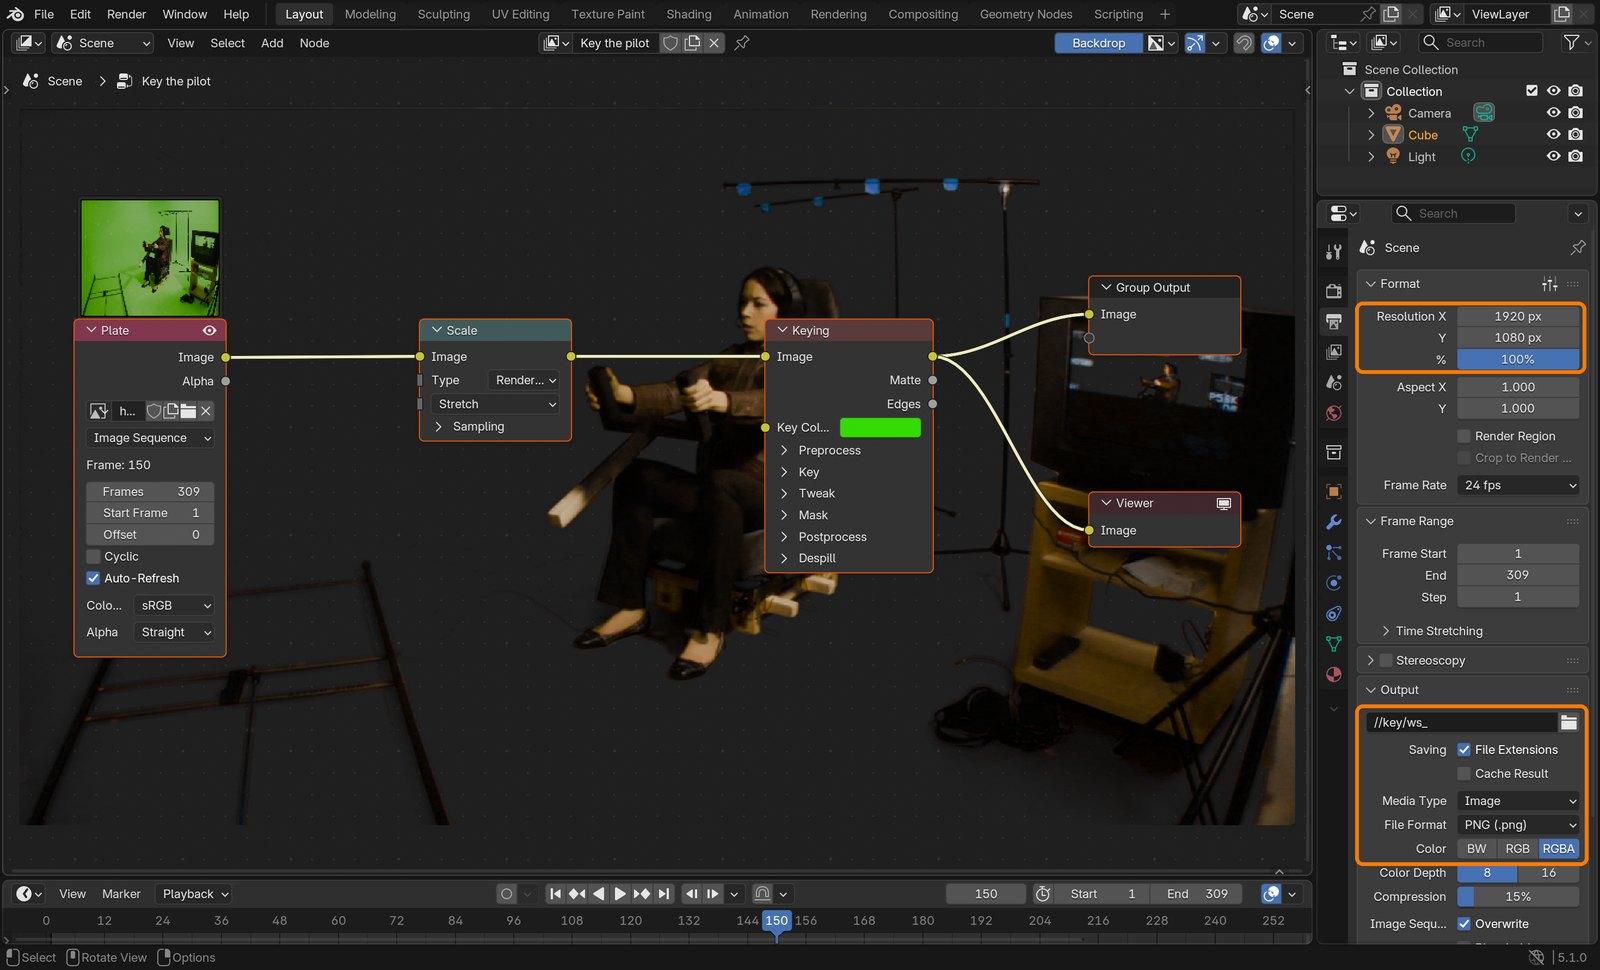
Task: Enable the Cyclic checkbox in Plate node
Action: click(93, 556)
